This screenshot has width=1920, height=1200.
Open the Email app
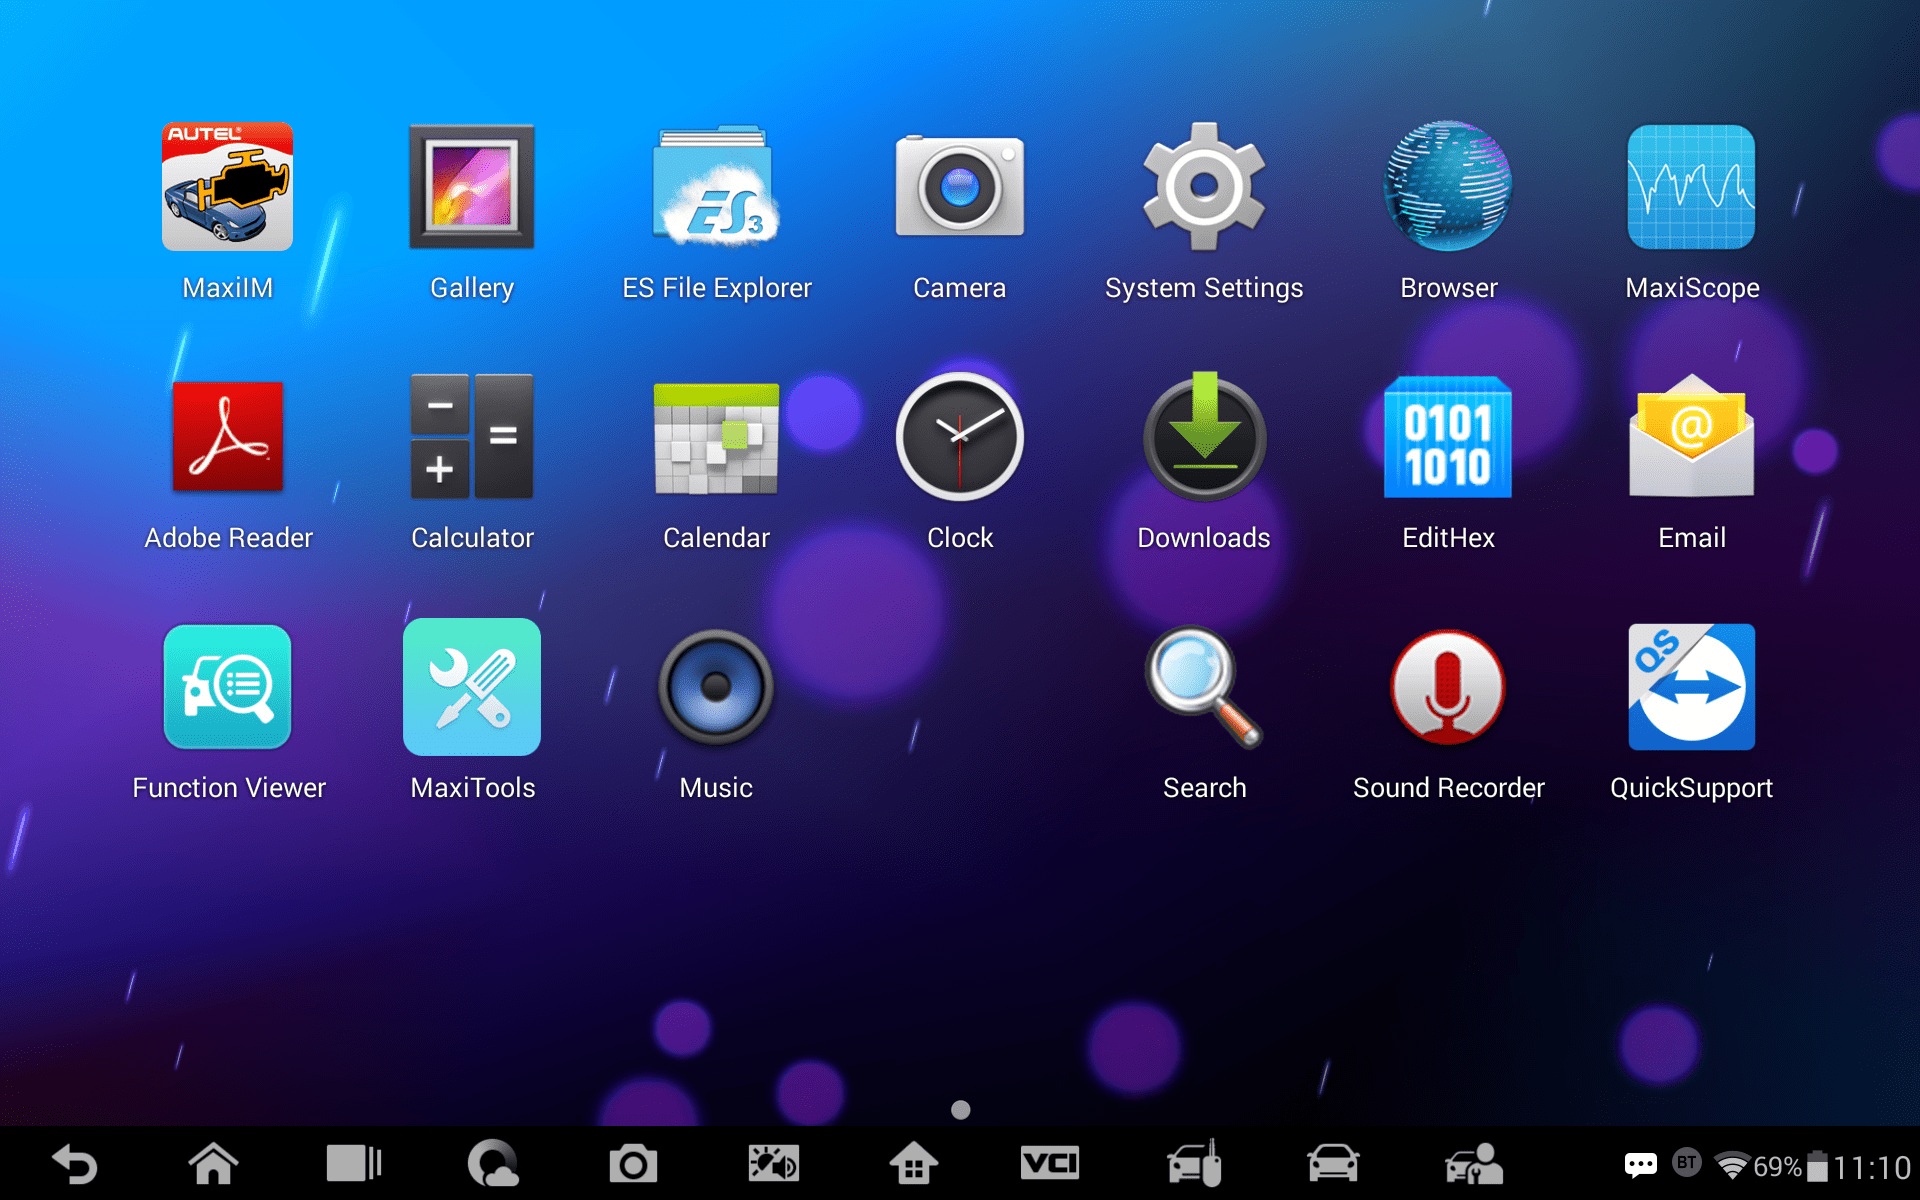click(x=1692, y=437)
